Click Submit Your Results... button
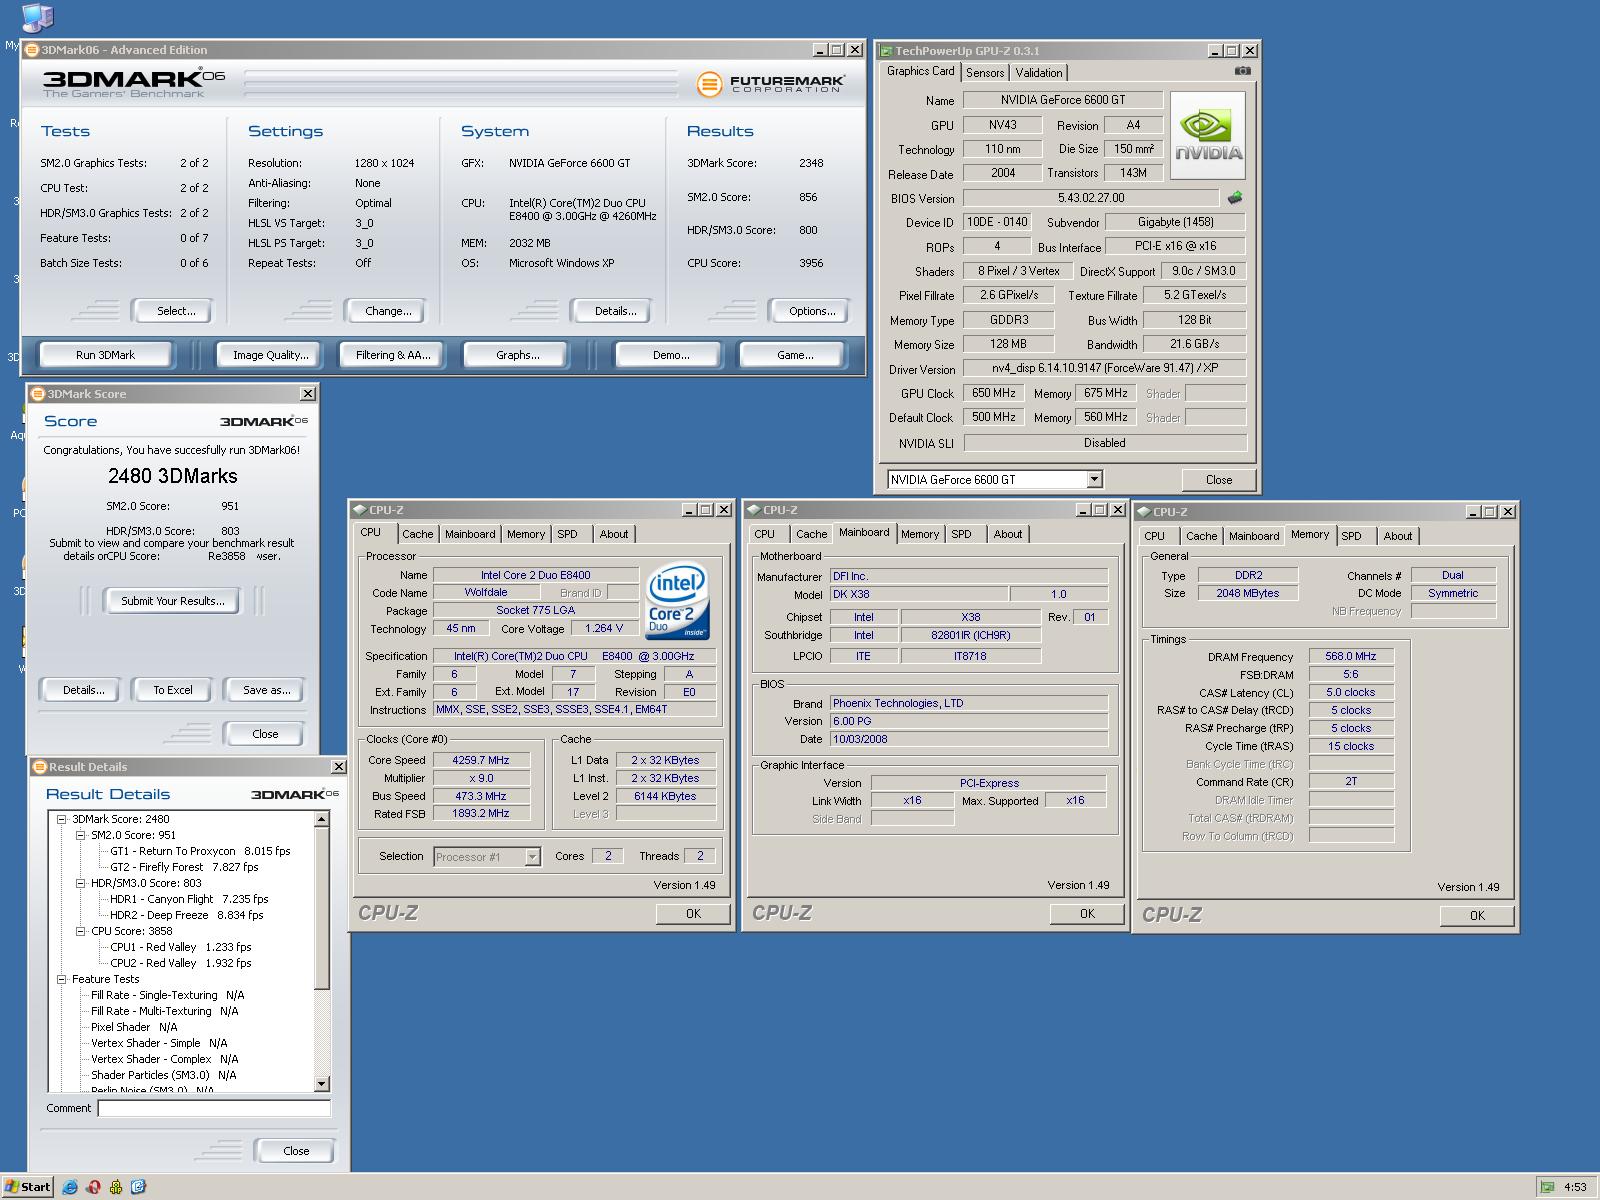The image size is (1600, 1200). 173,601
